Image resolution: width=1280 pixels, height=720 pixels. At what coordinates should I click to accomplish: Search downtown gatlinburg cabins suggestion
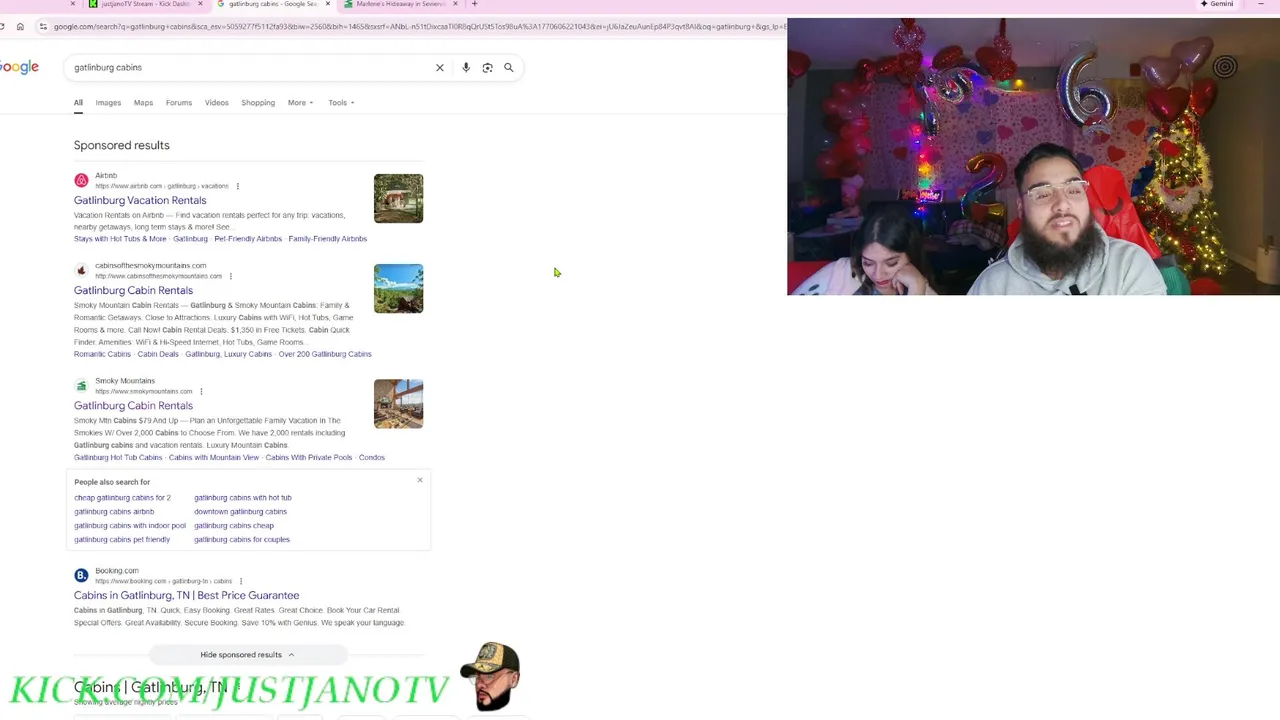tap(240, 512)
